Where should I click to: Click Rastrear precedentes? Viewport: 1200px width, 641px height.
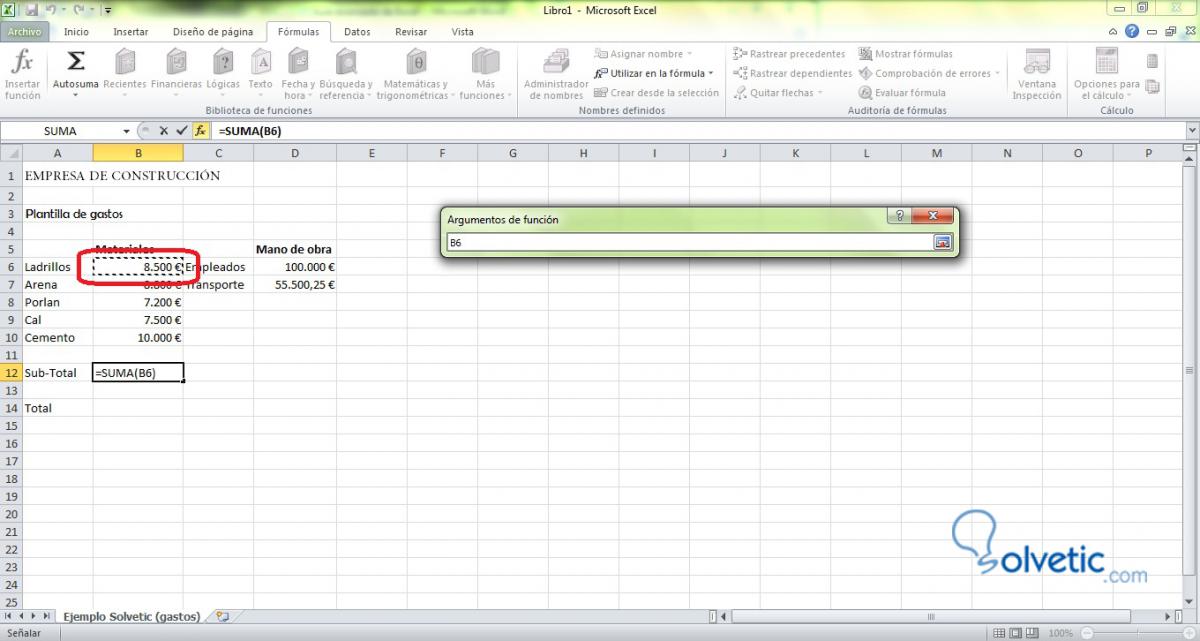(x=789, y=54)
